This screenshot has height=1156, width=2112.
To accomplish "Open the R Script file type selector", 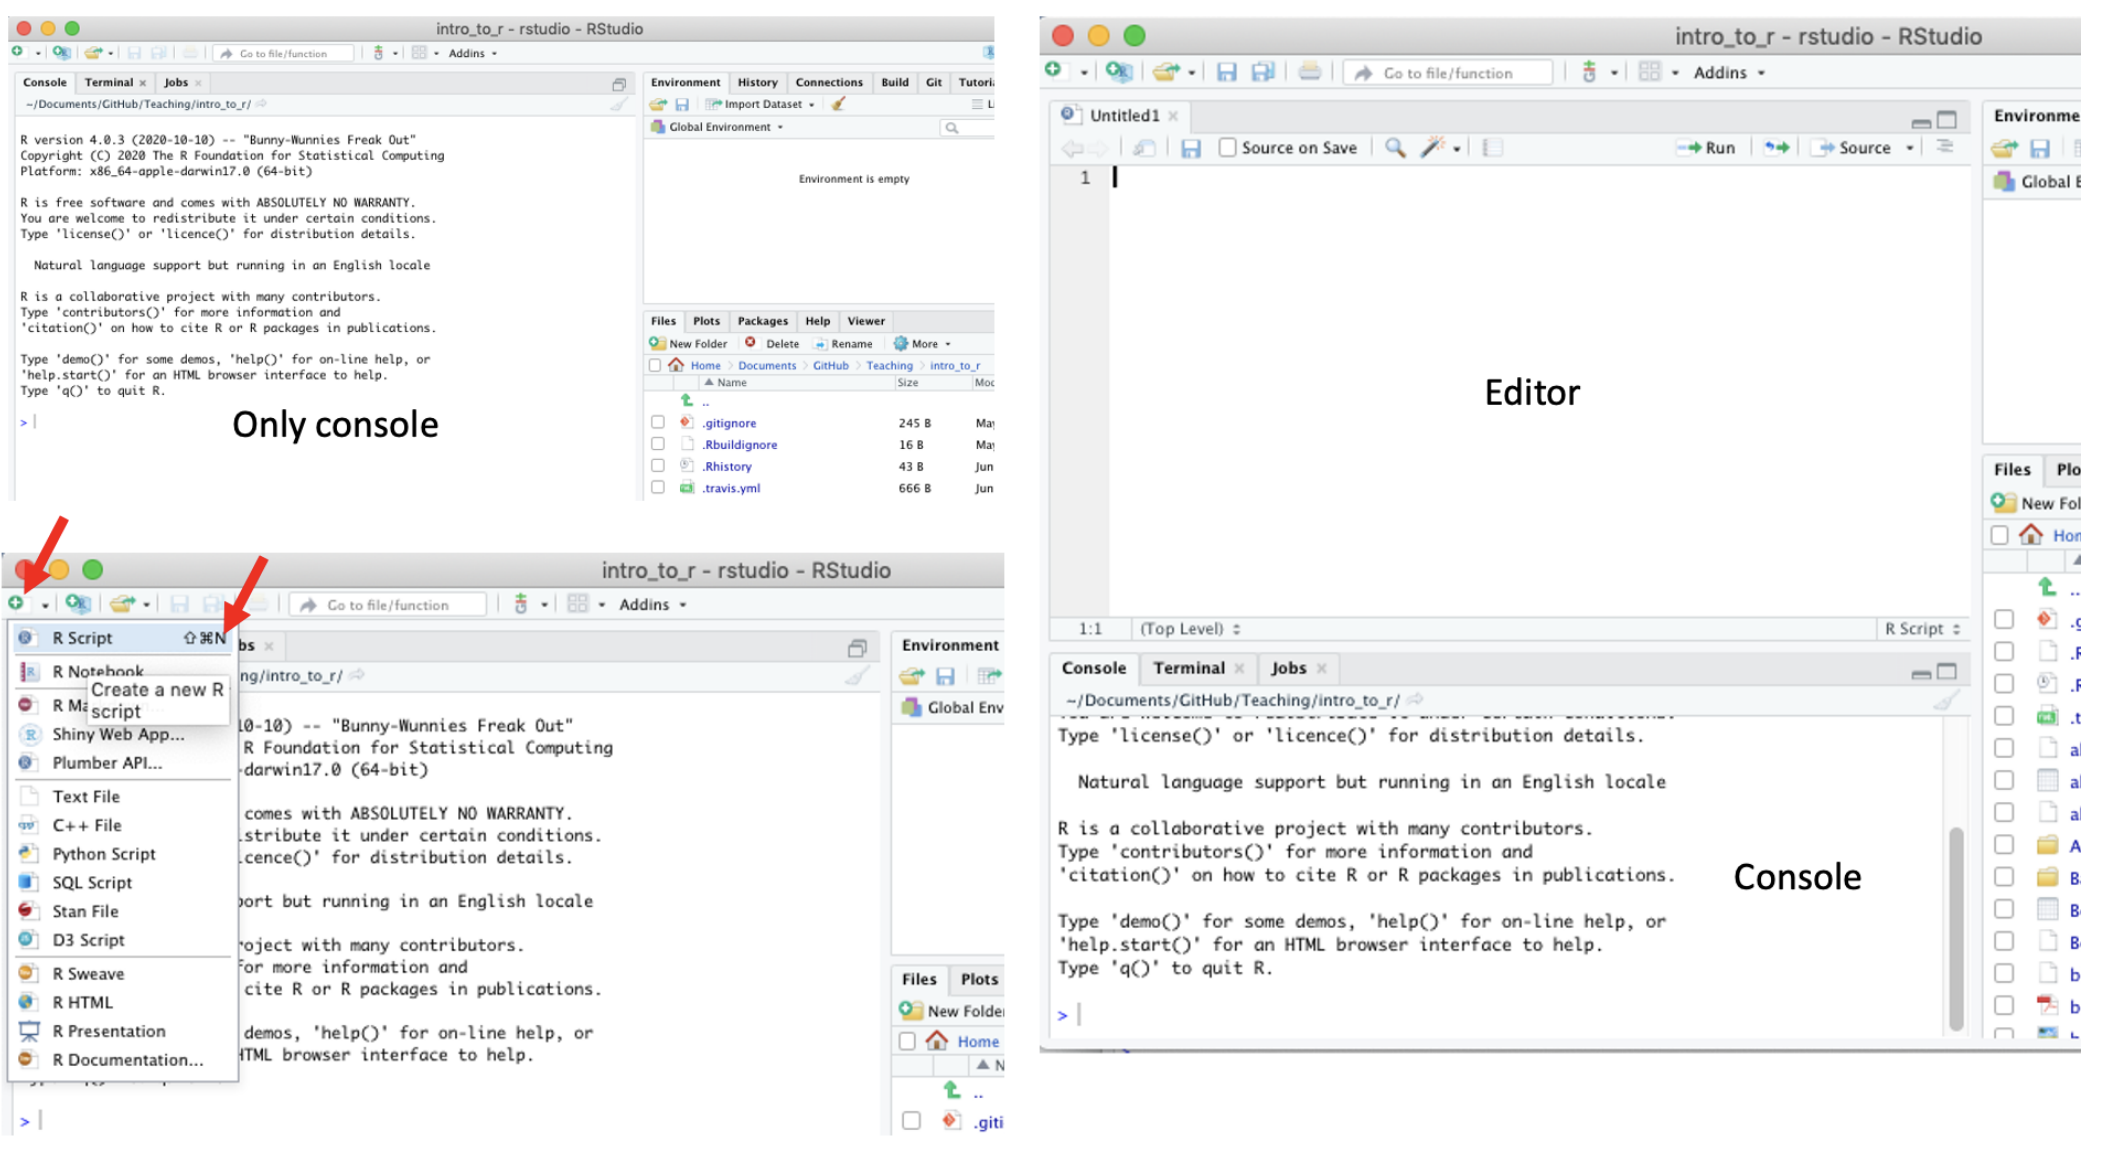I will point(1922,629).
